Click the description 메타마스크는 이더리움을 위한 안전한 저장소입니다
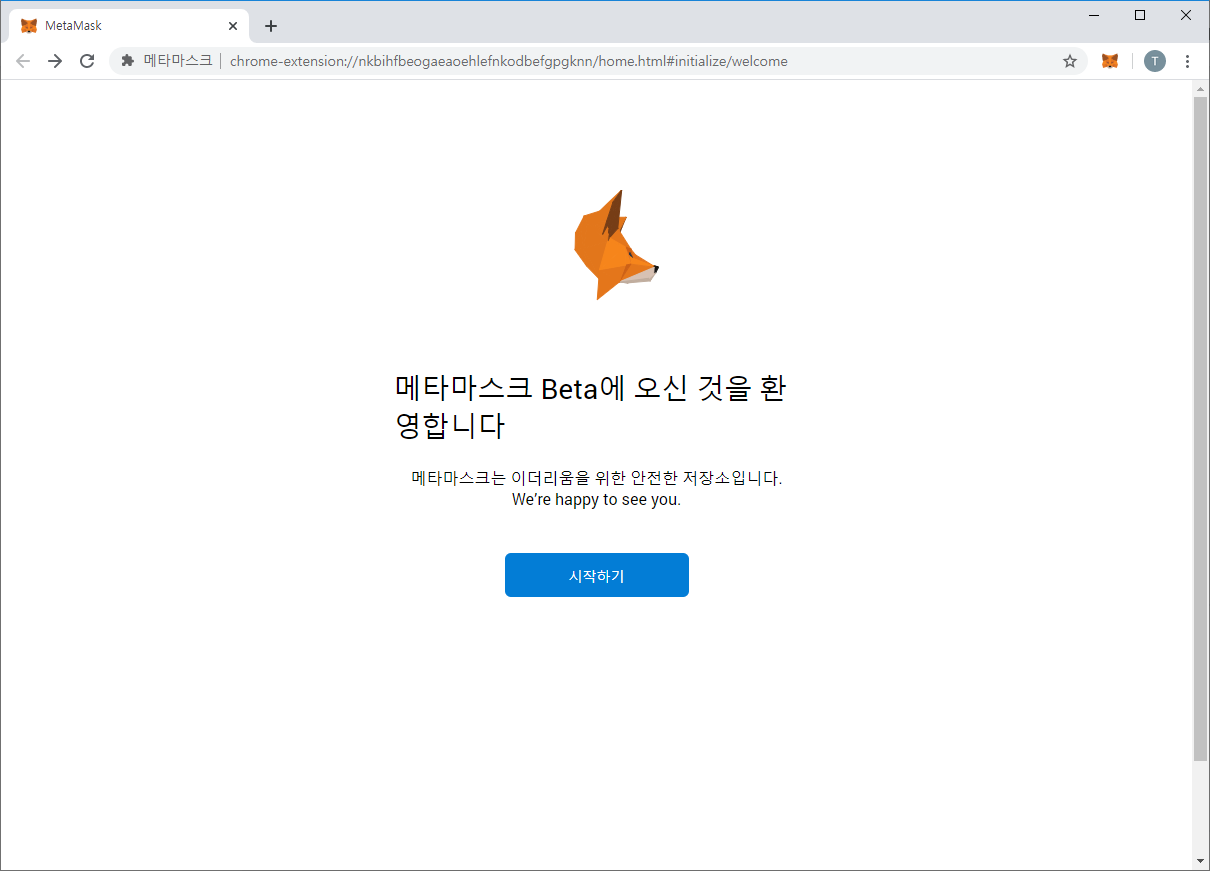Screen dimensions: 1210x871 point(597,477)
